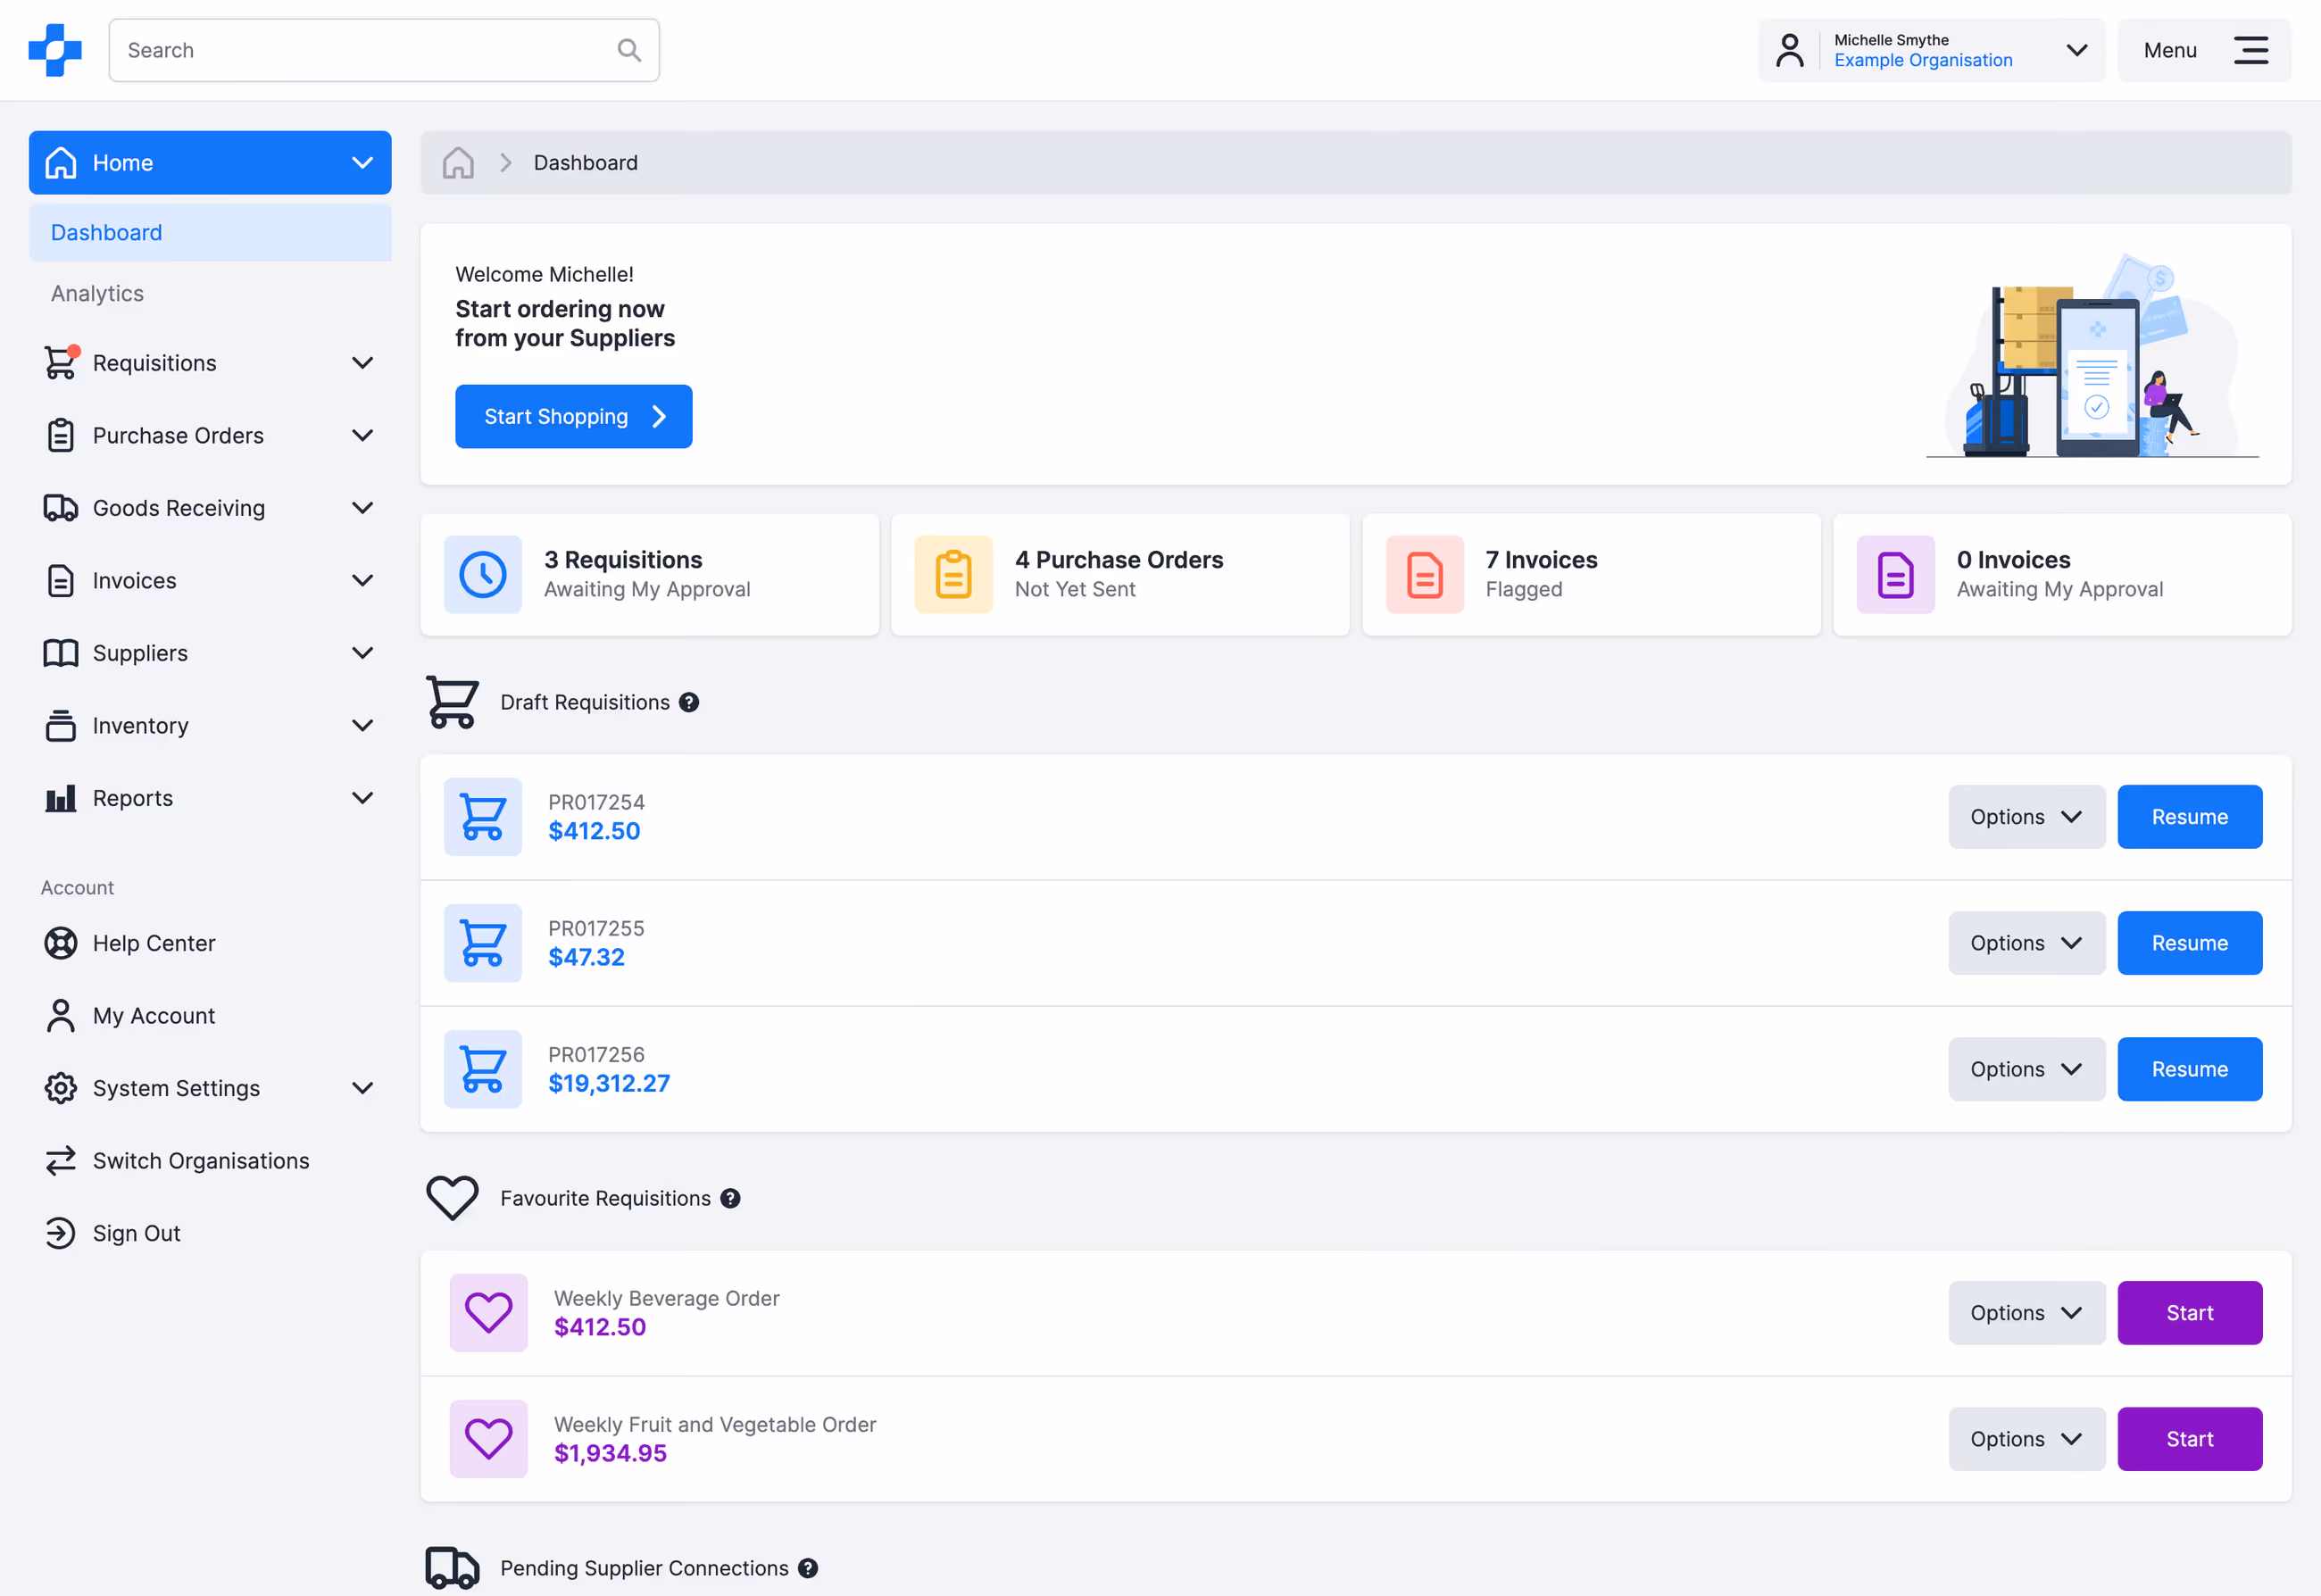The image size is (2321, 1596).
Task: Click the help icon next to Draft Requisitions
Action: pos(689,702)
